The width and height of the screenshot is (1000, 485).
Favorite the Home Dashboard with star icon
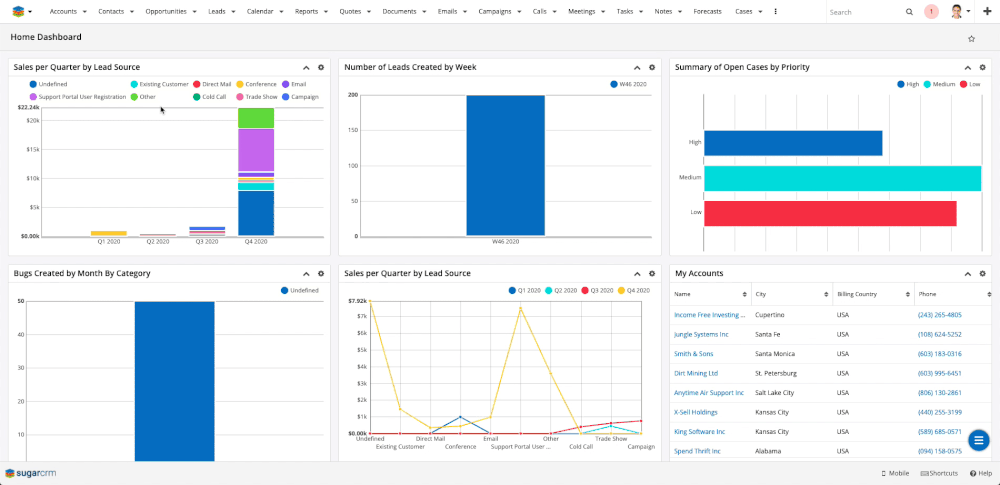[971, 39]
